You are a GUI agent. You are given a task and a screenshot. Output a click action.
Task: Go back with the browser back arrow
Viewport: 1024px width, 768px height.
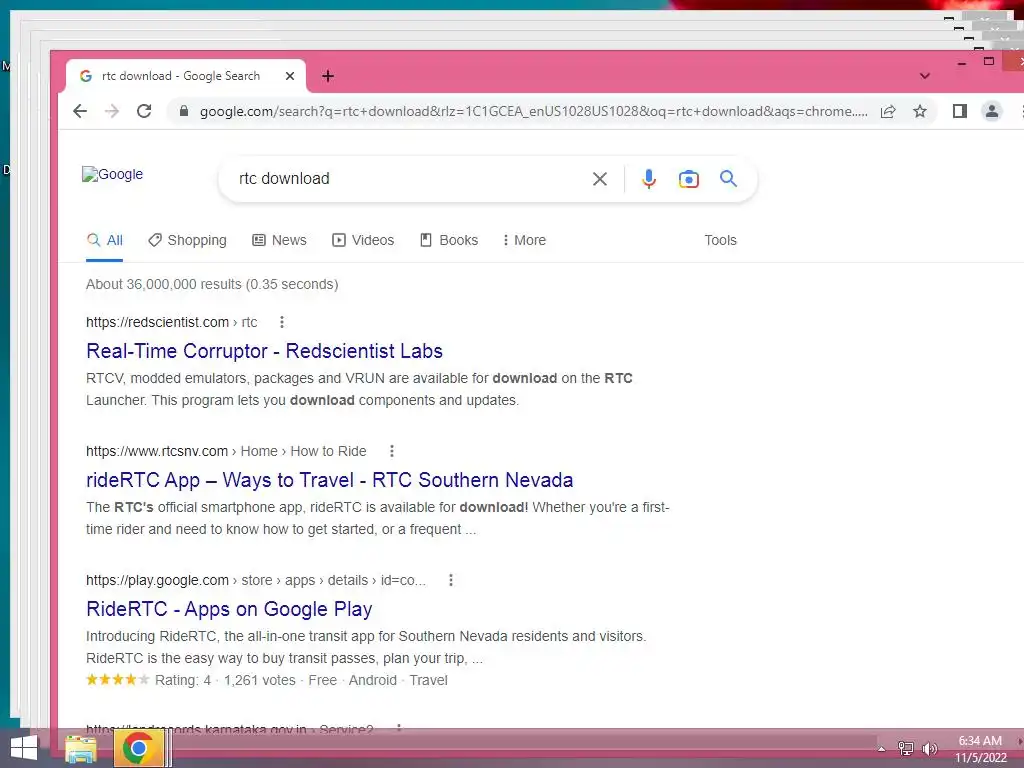tap(80, 111)
